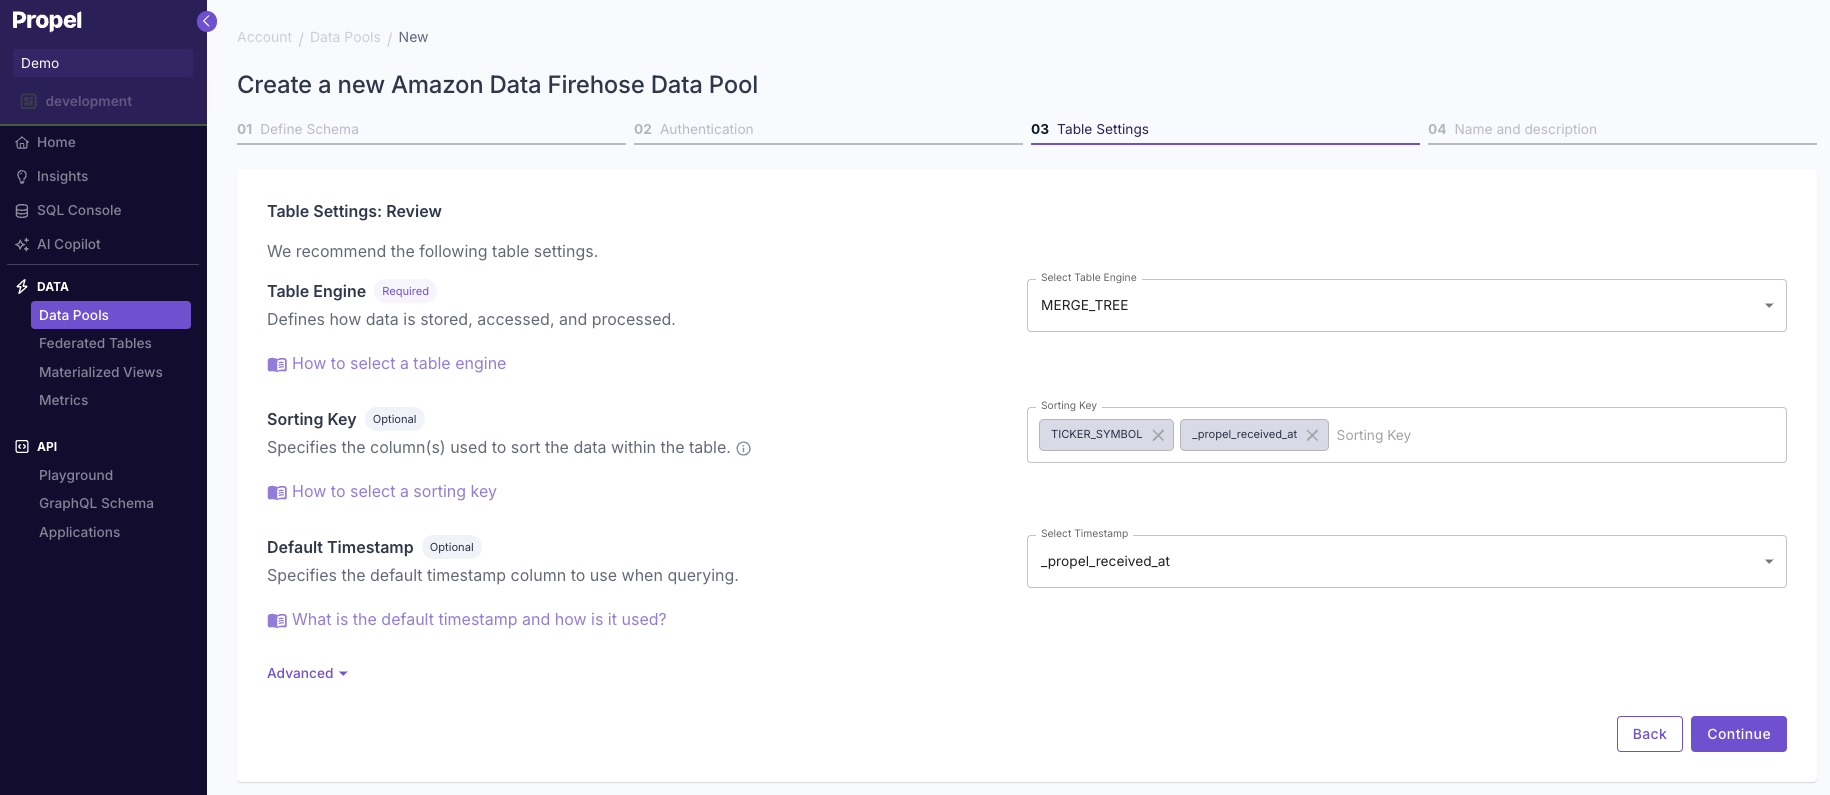
Task: Click the Home icon in sidebar
Action: click(22, 142)
